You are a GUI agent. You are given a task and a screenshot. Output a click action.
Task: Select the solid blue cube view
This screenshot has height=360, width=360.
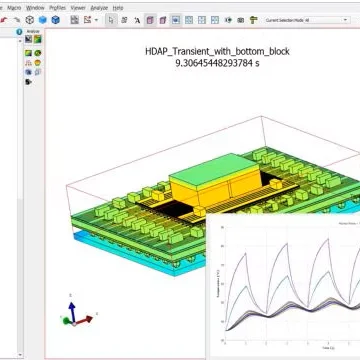pyautogui.click(x=43, y=20)
